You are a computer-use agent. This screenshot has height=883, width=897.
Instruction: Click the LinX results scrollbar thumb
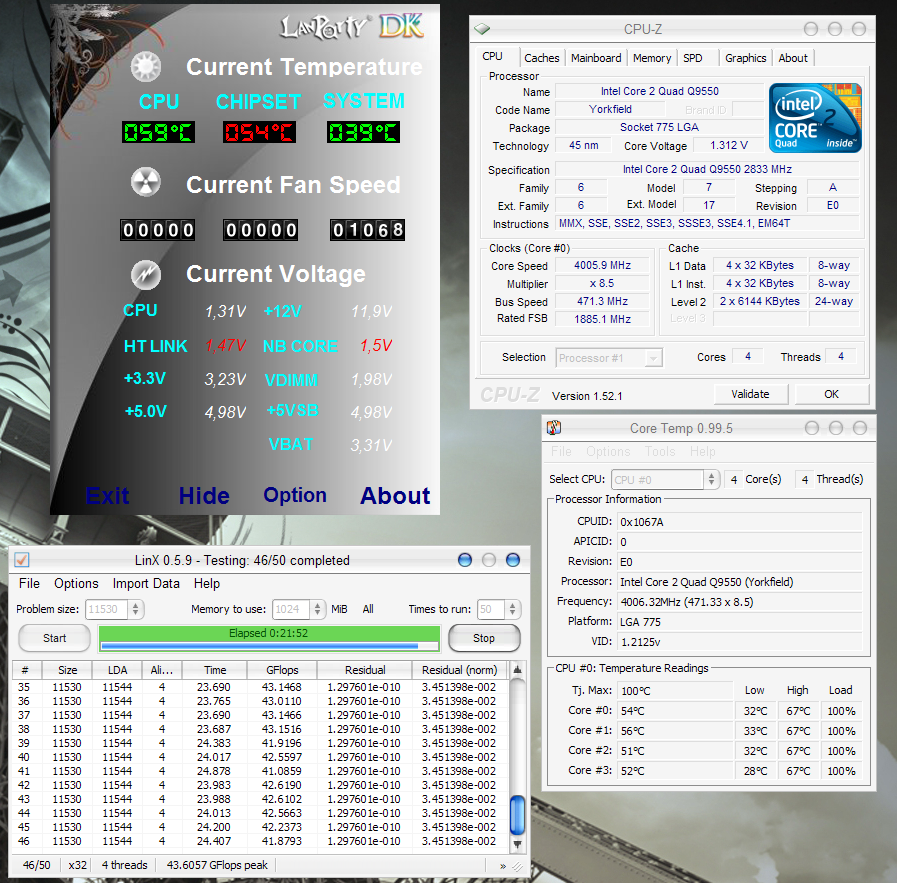point(517,816)
